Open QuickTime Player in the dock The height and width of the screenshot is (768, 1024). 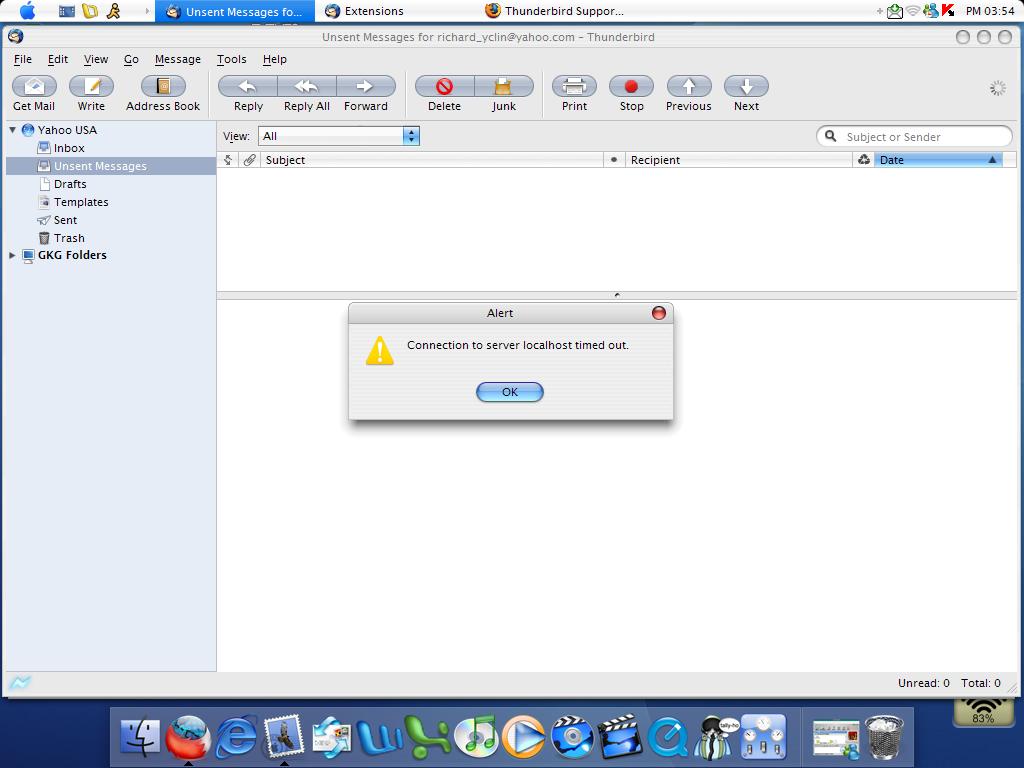point(668,739)
